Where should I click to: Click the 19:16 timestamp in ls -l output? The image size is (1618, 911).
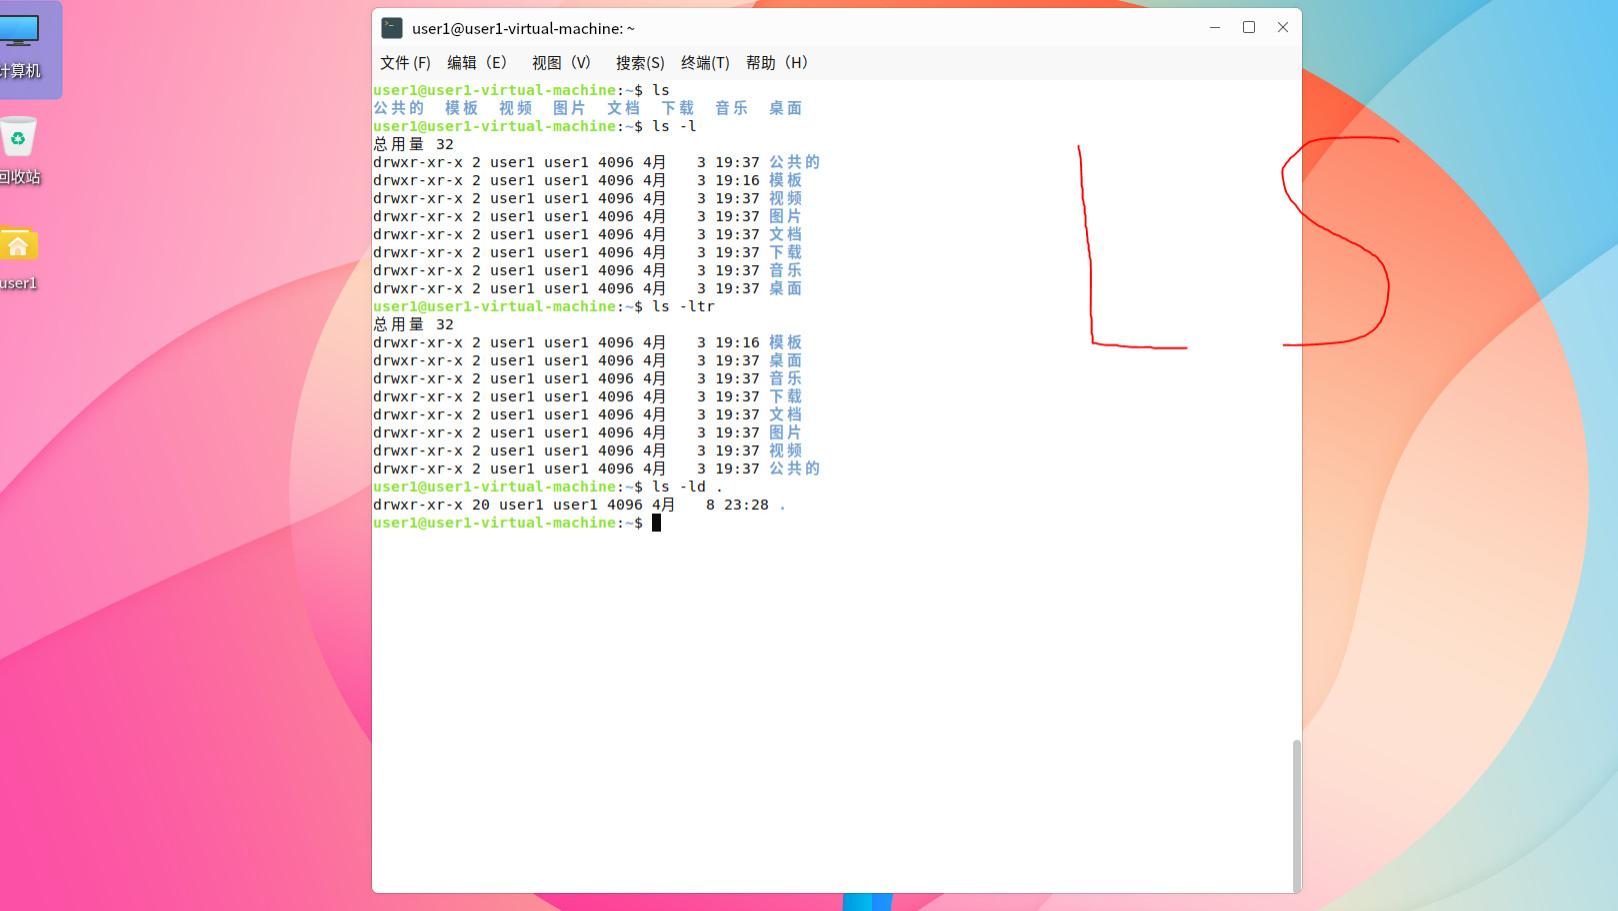[737, 180]
